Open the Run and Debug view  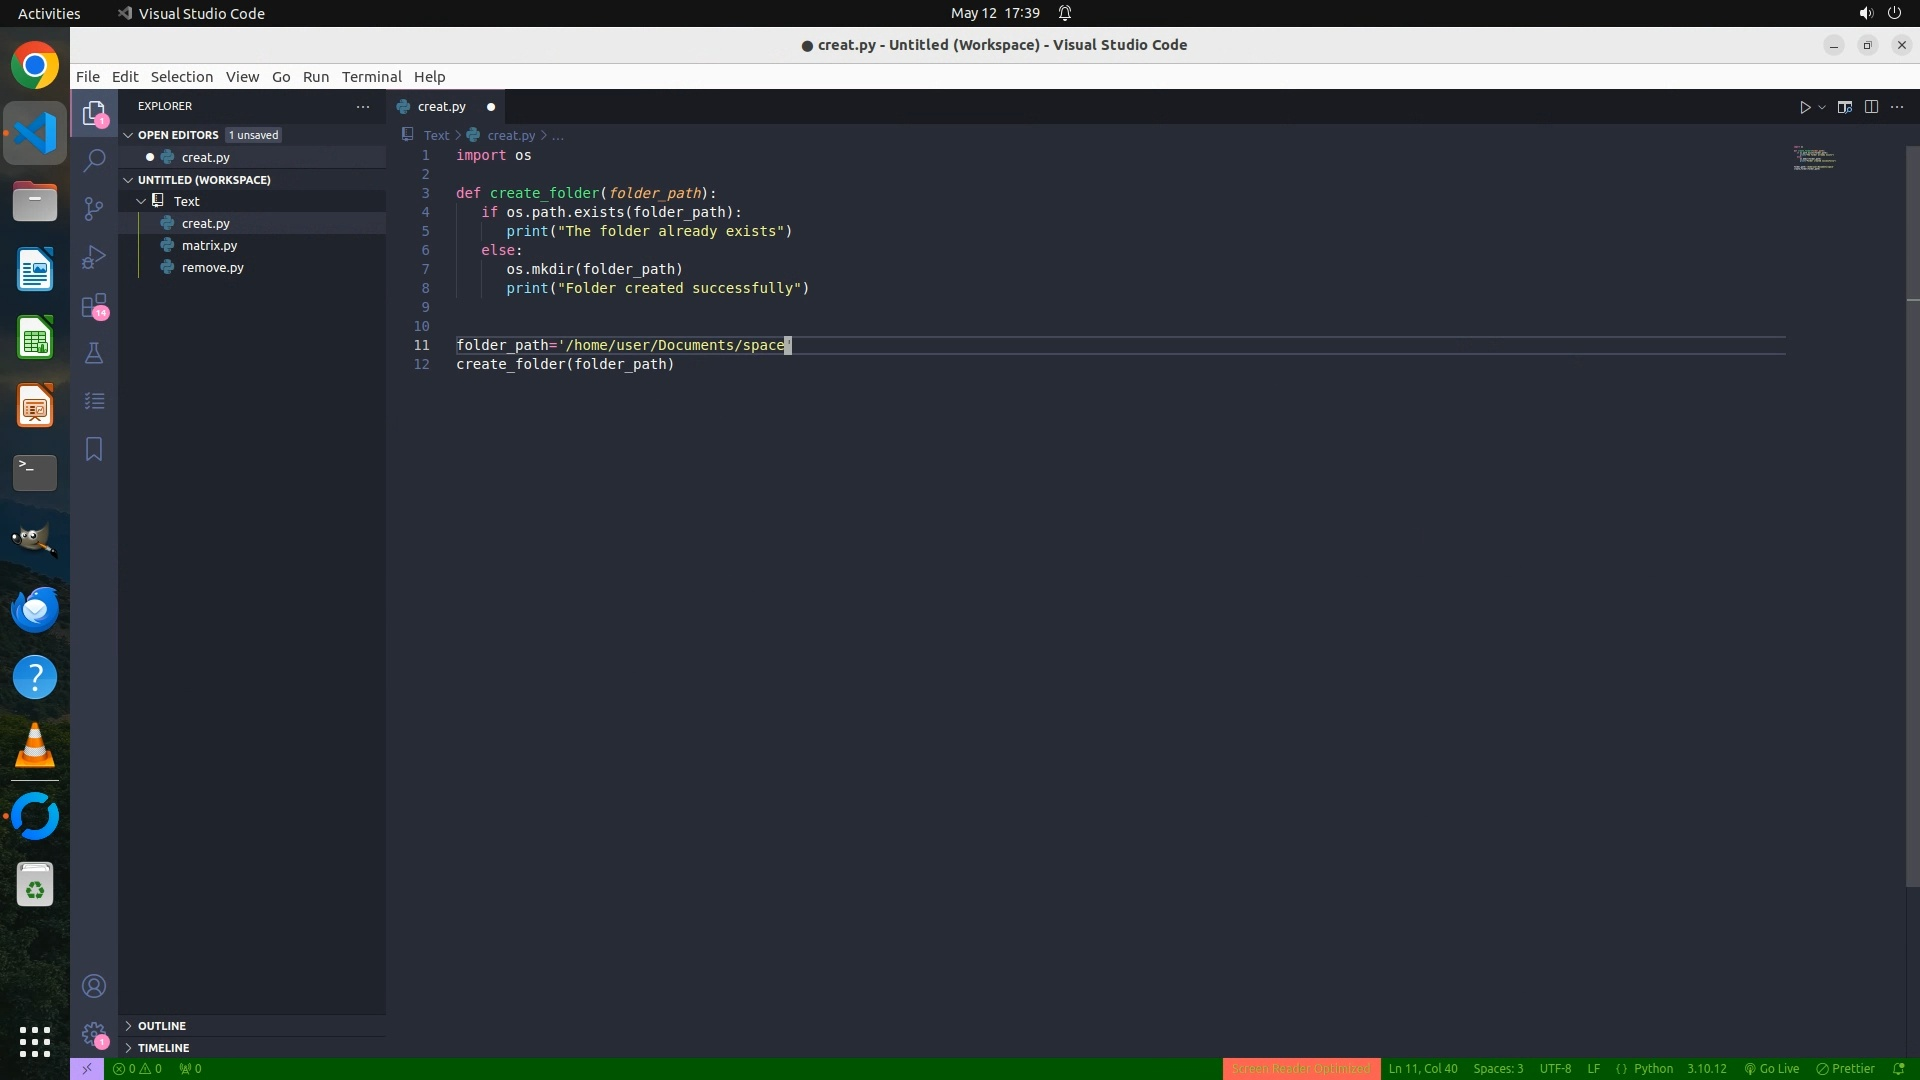point(94,257)
